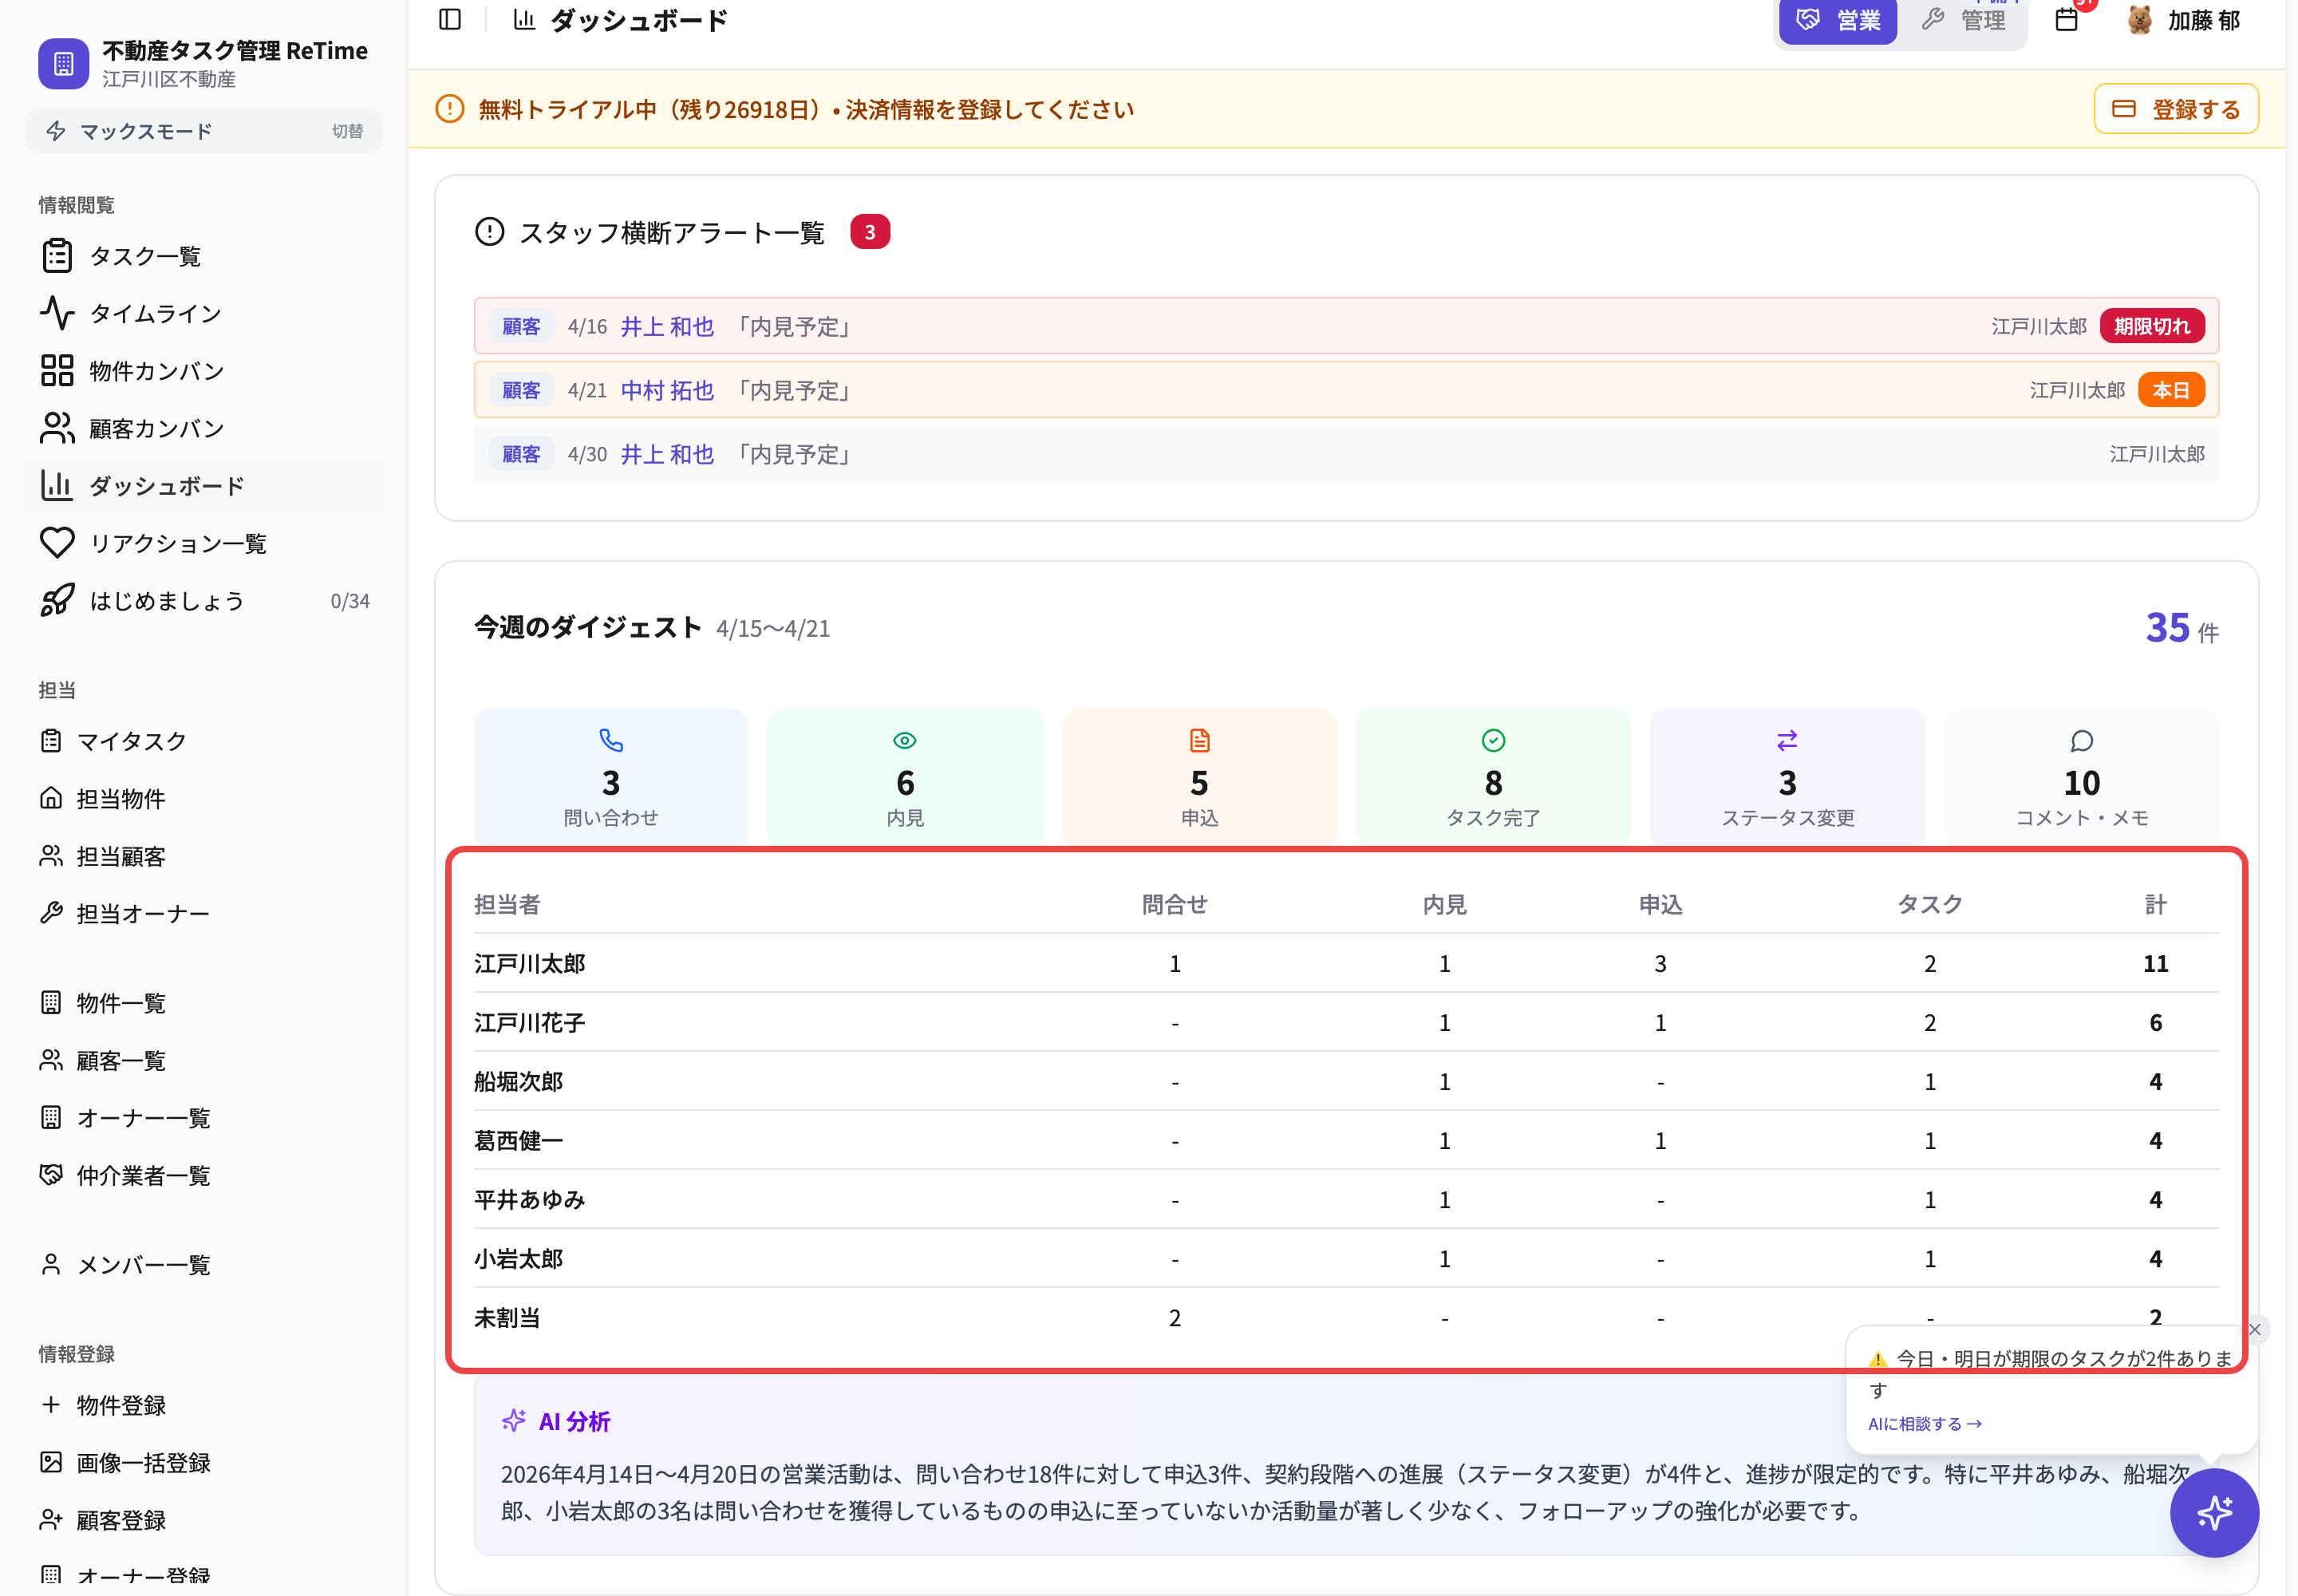Click the eye icon on 内見 card

(x=905, y=740)
